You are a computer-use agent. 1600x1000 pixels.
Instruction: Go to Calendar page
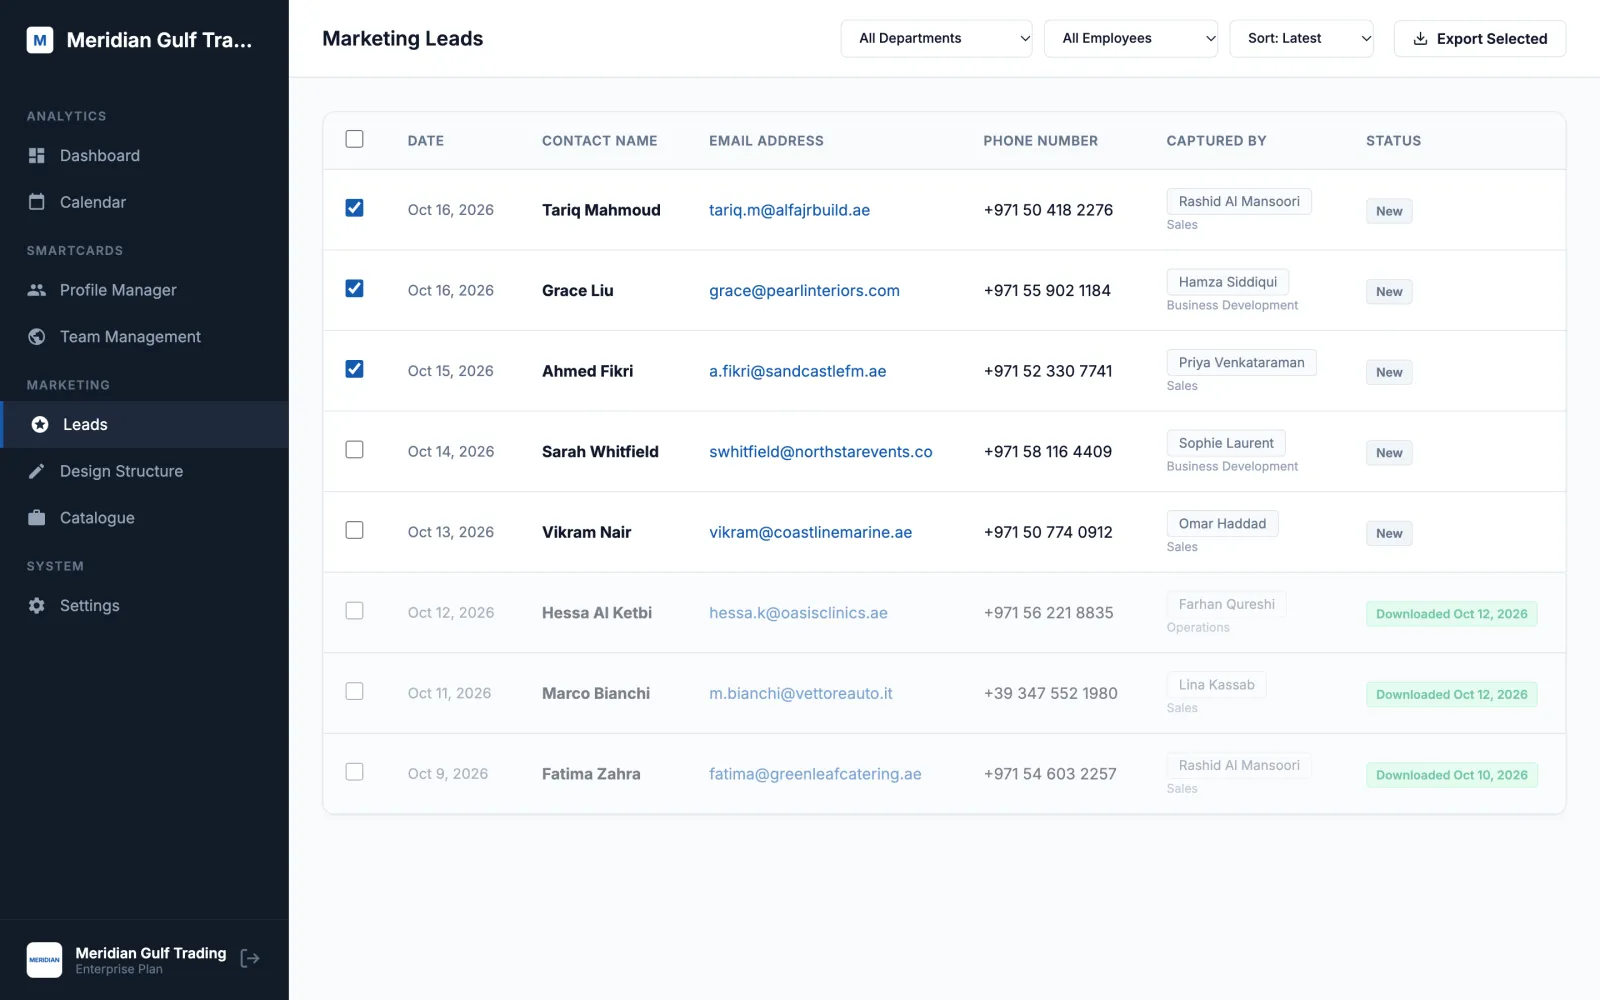pyautogui.click(x=144, y=202)
